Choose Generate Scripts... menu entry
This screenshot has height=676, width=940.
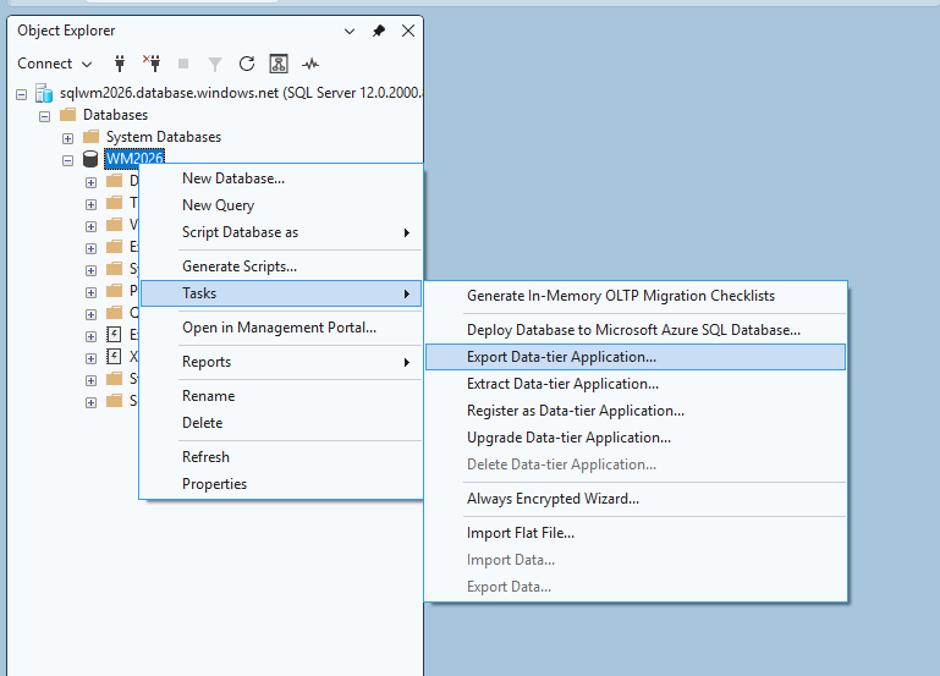point(281,267)
